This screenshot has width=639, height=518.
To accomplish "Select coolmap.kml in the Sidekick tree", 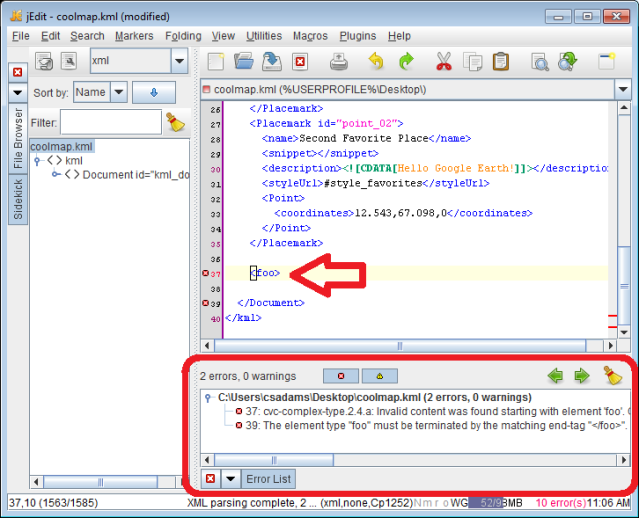I will tap(62, 146).
